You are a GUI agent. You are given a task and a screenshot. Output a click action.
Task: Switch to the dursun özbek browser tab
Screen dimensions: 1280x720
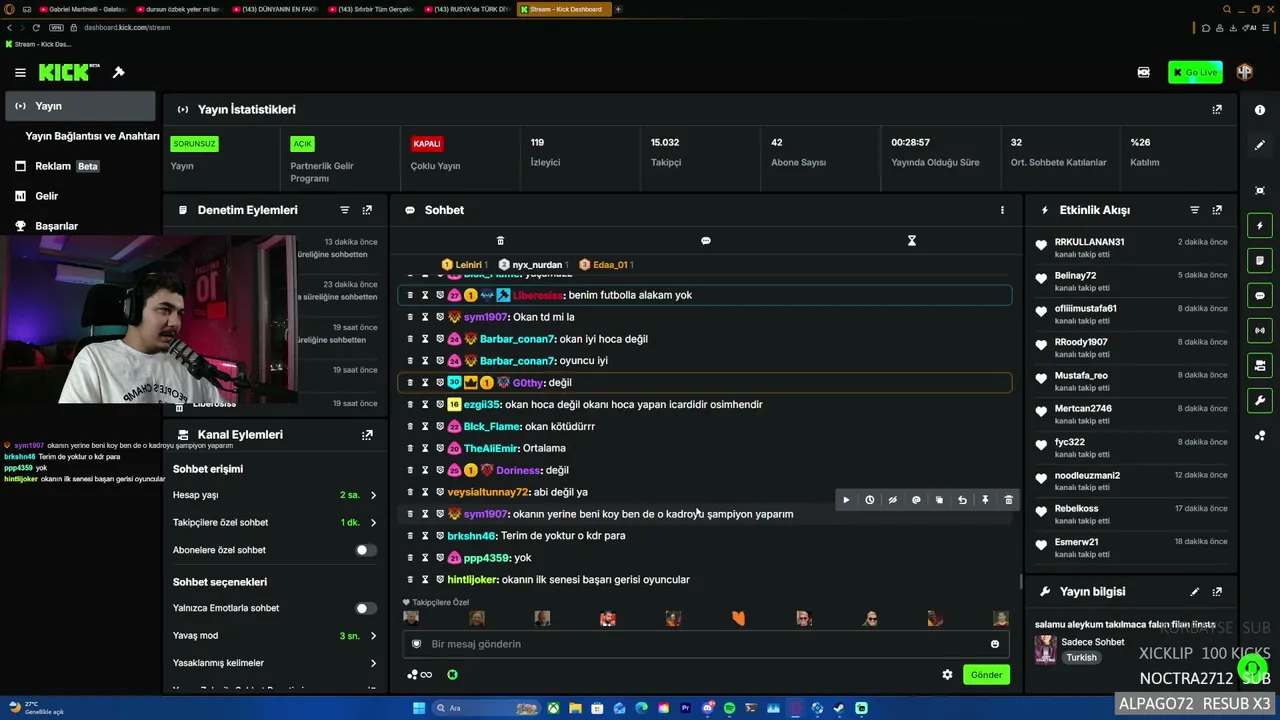(180, 9)
